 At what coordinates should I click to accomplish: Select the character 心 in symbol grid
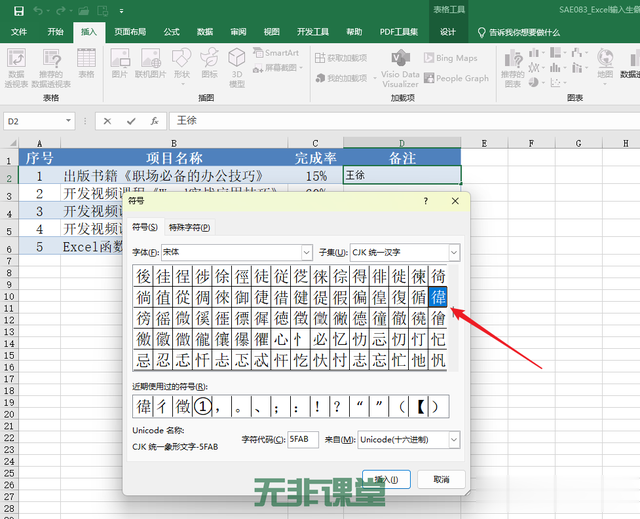click(281, 339)
